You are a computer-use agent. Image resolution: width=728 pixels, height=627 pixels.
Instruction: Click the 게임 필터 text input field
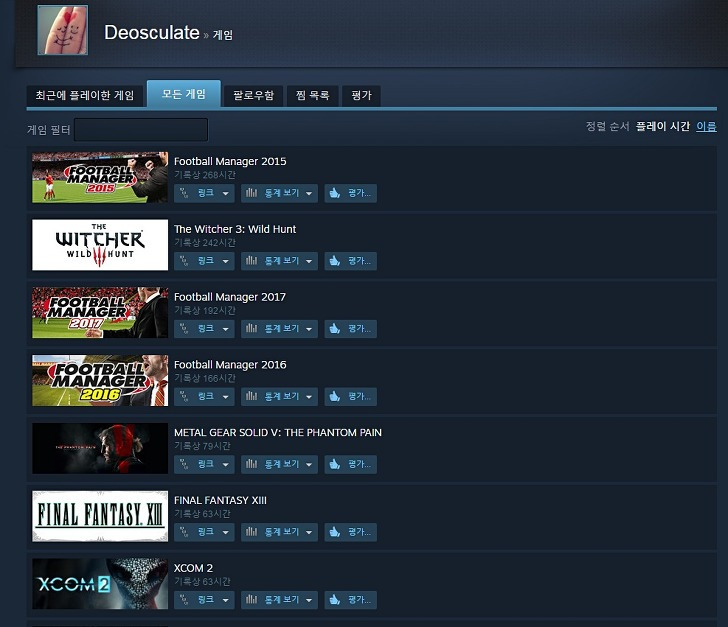[141, 130]
